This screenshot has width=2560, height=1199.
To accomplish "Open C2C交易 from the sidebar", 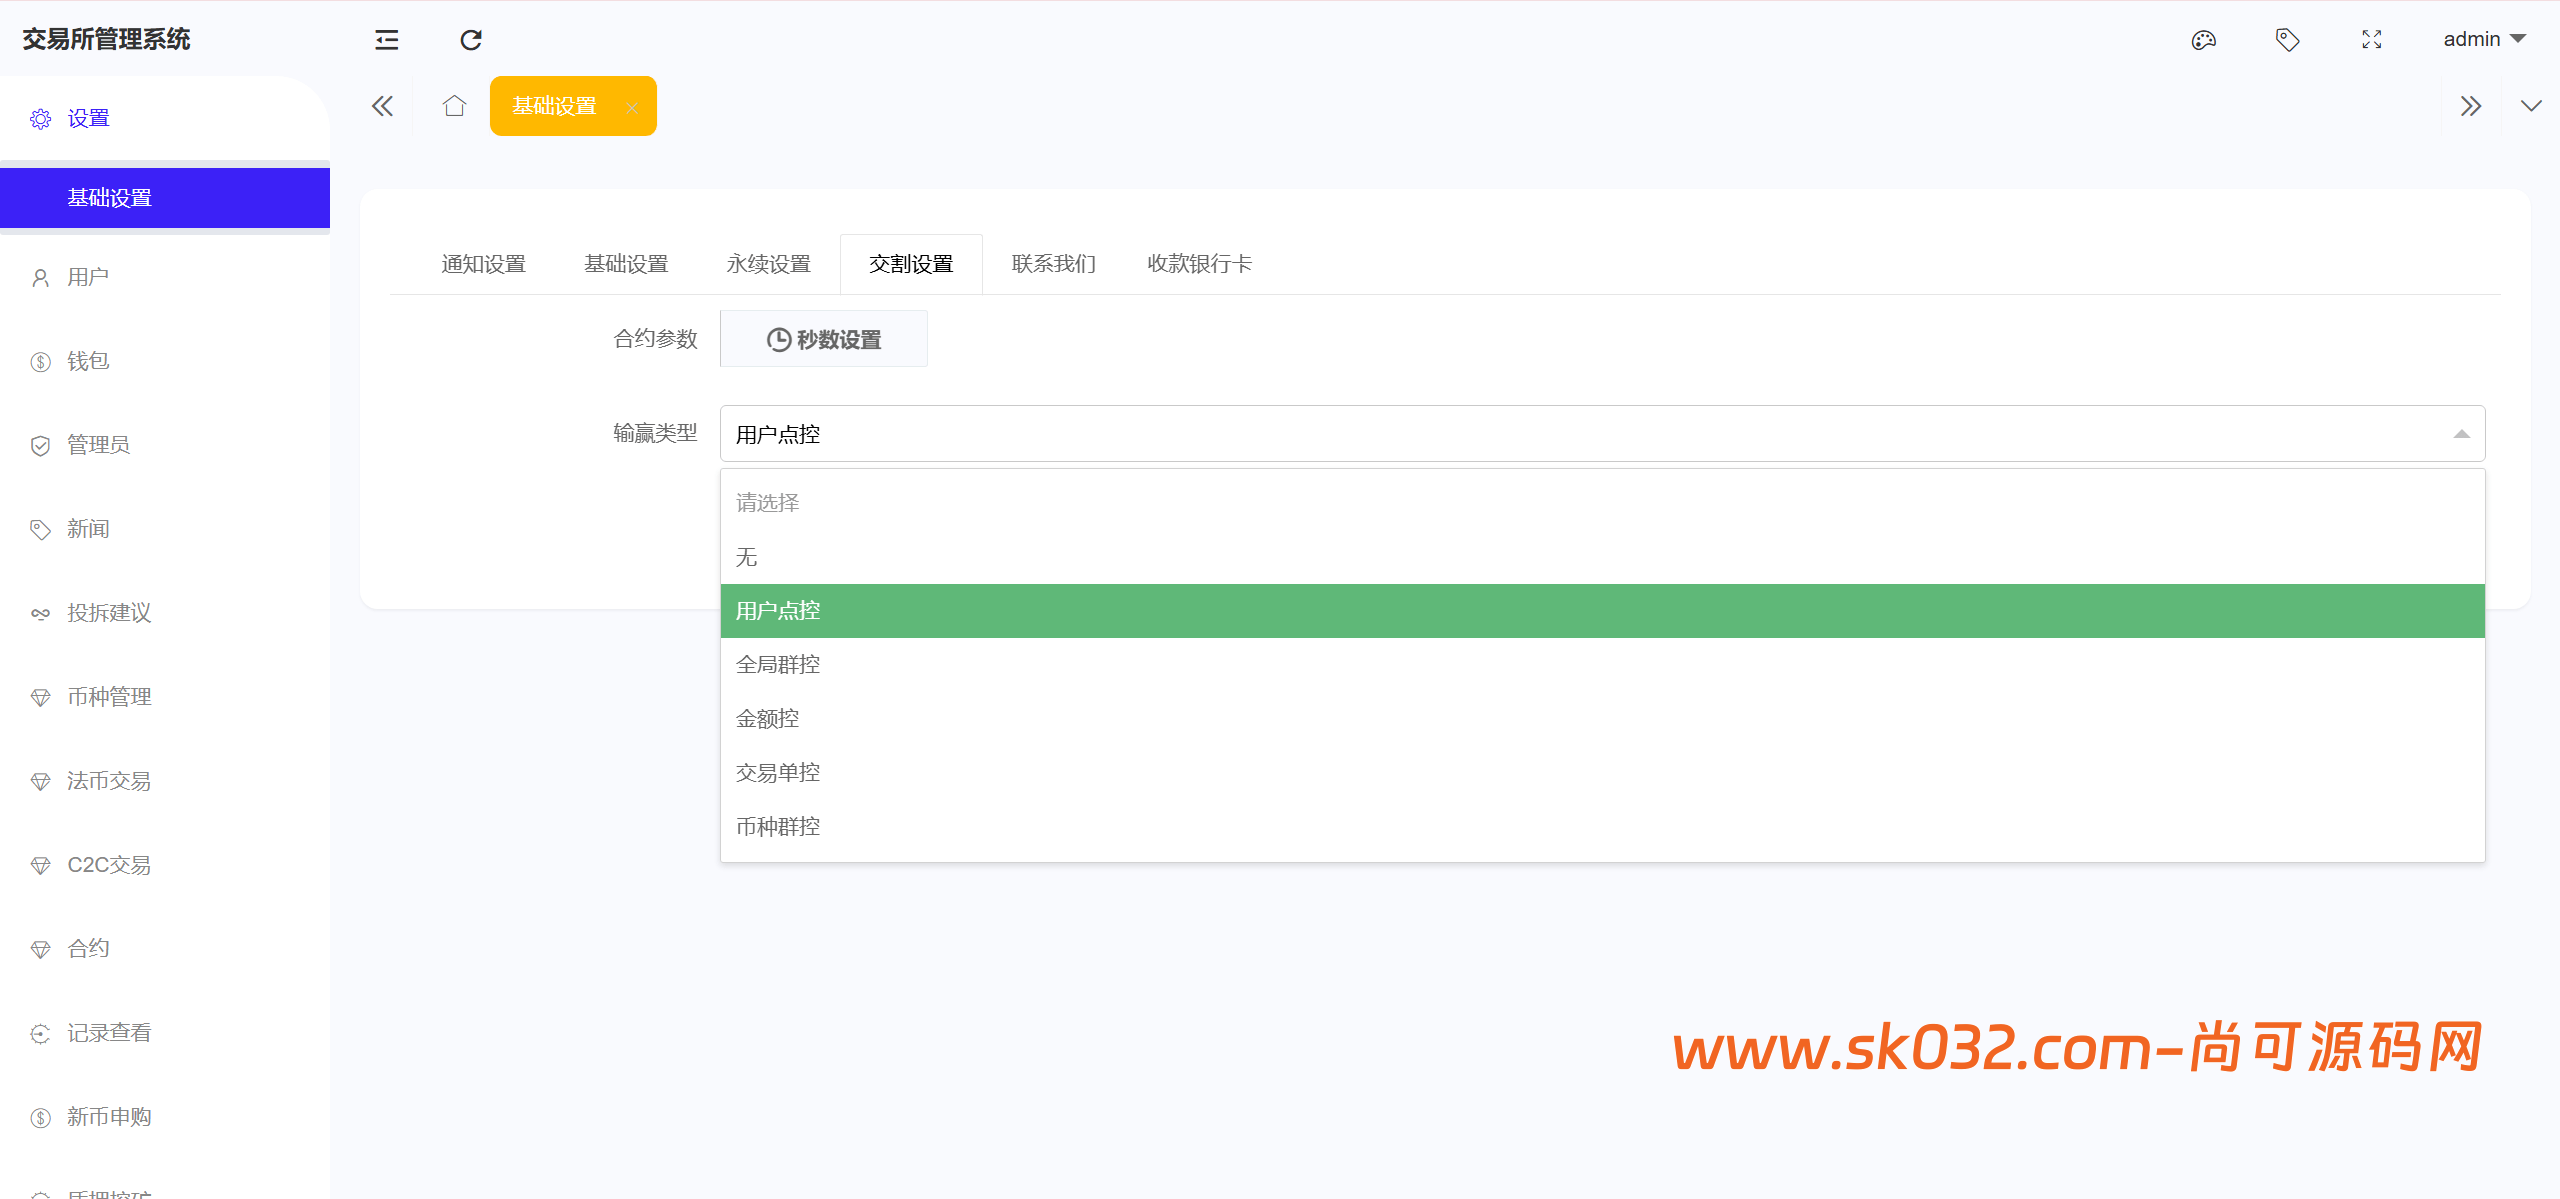I will pyautogui.click(x=108, y=864).
